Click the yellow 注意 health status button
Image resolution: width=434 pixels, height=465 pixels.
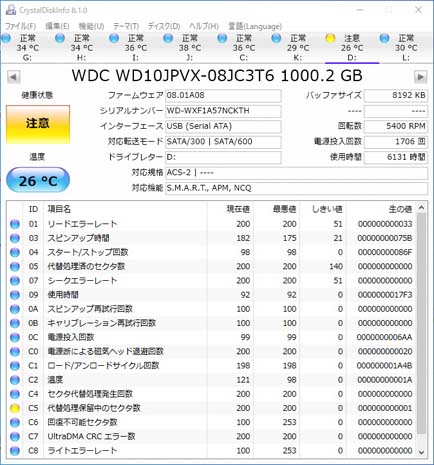click(38, 124)
